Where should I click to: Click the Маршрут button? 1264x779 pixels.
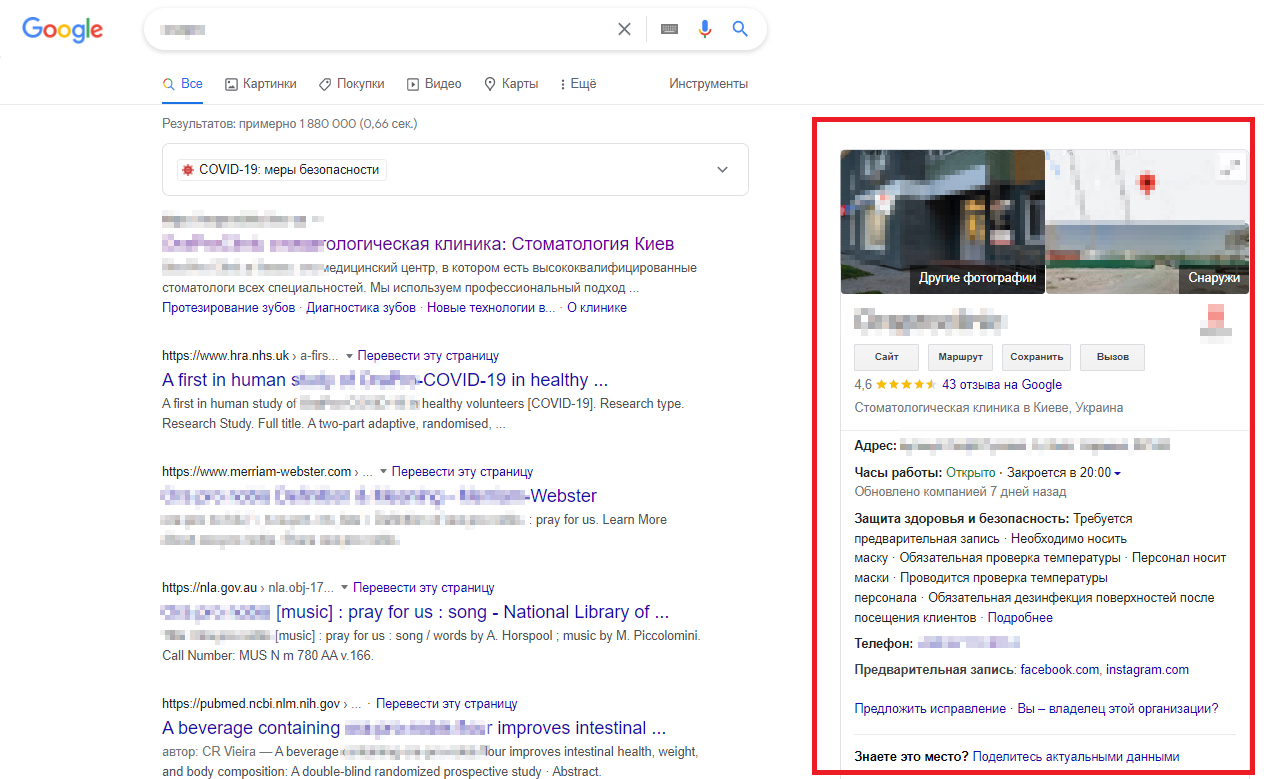pos(959,357)
